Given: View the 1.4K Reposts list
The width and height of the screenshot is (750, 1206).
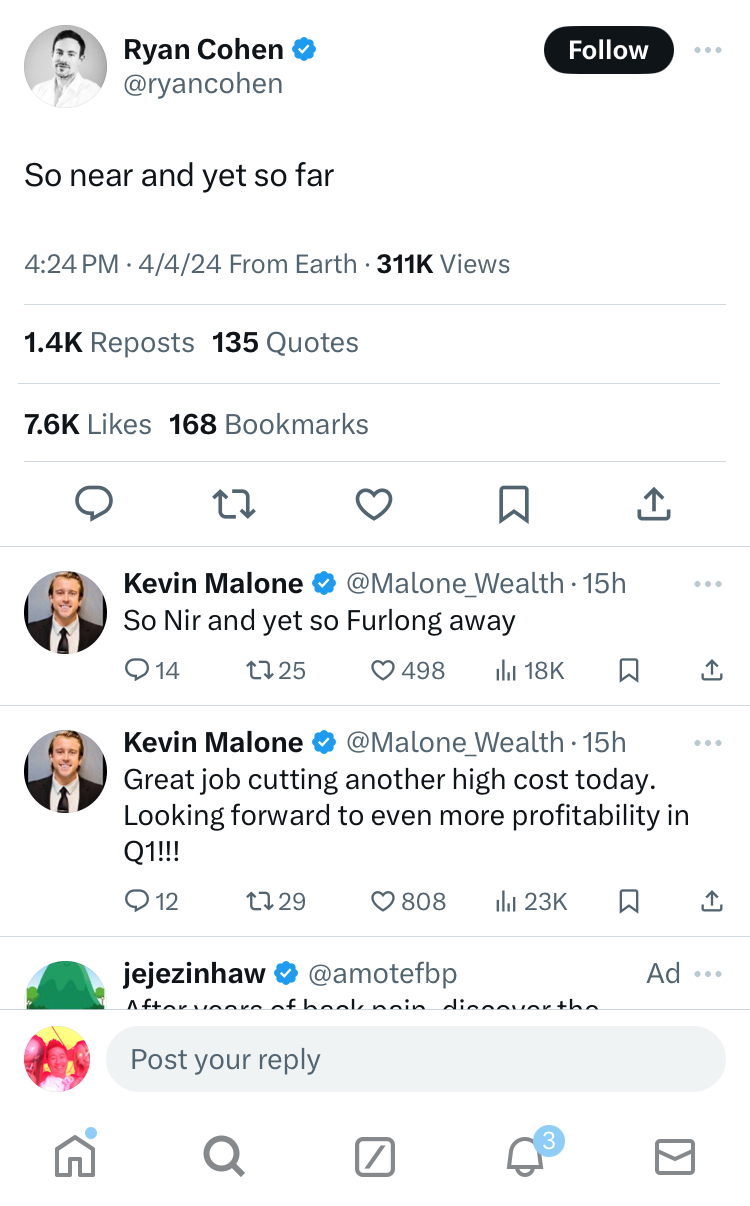Looking at the screenshot, I should (x=109, y=343).
